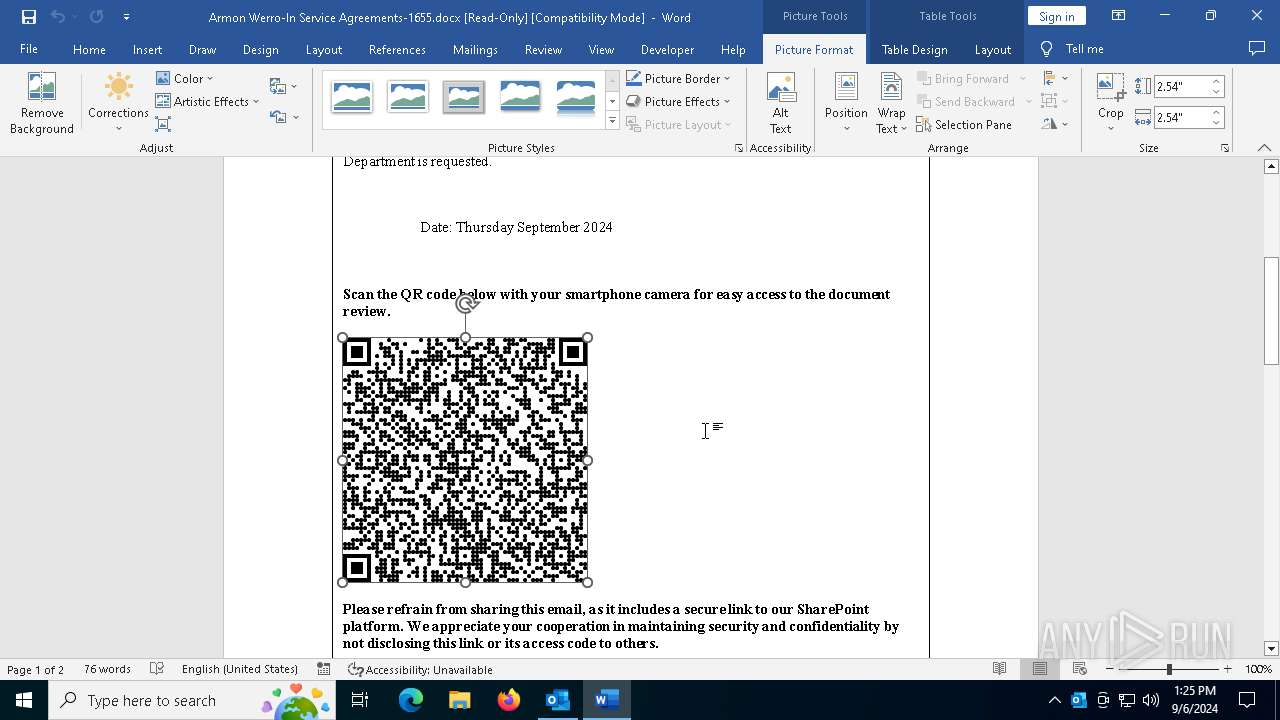The height and width of the screenshot is (720, 1280).
Task: Open Task View on the taskbar
Action: (x=360, y=700)
